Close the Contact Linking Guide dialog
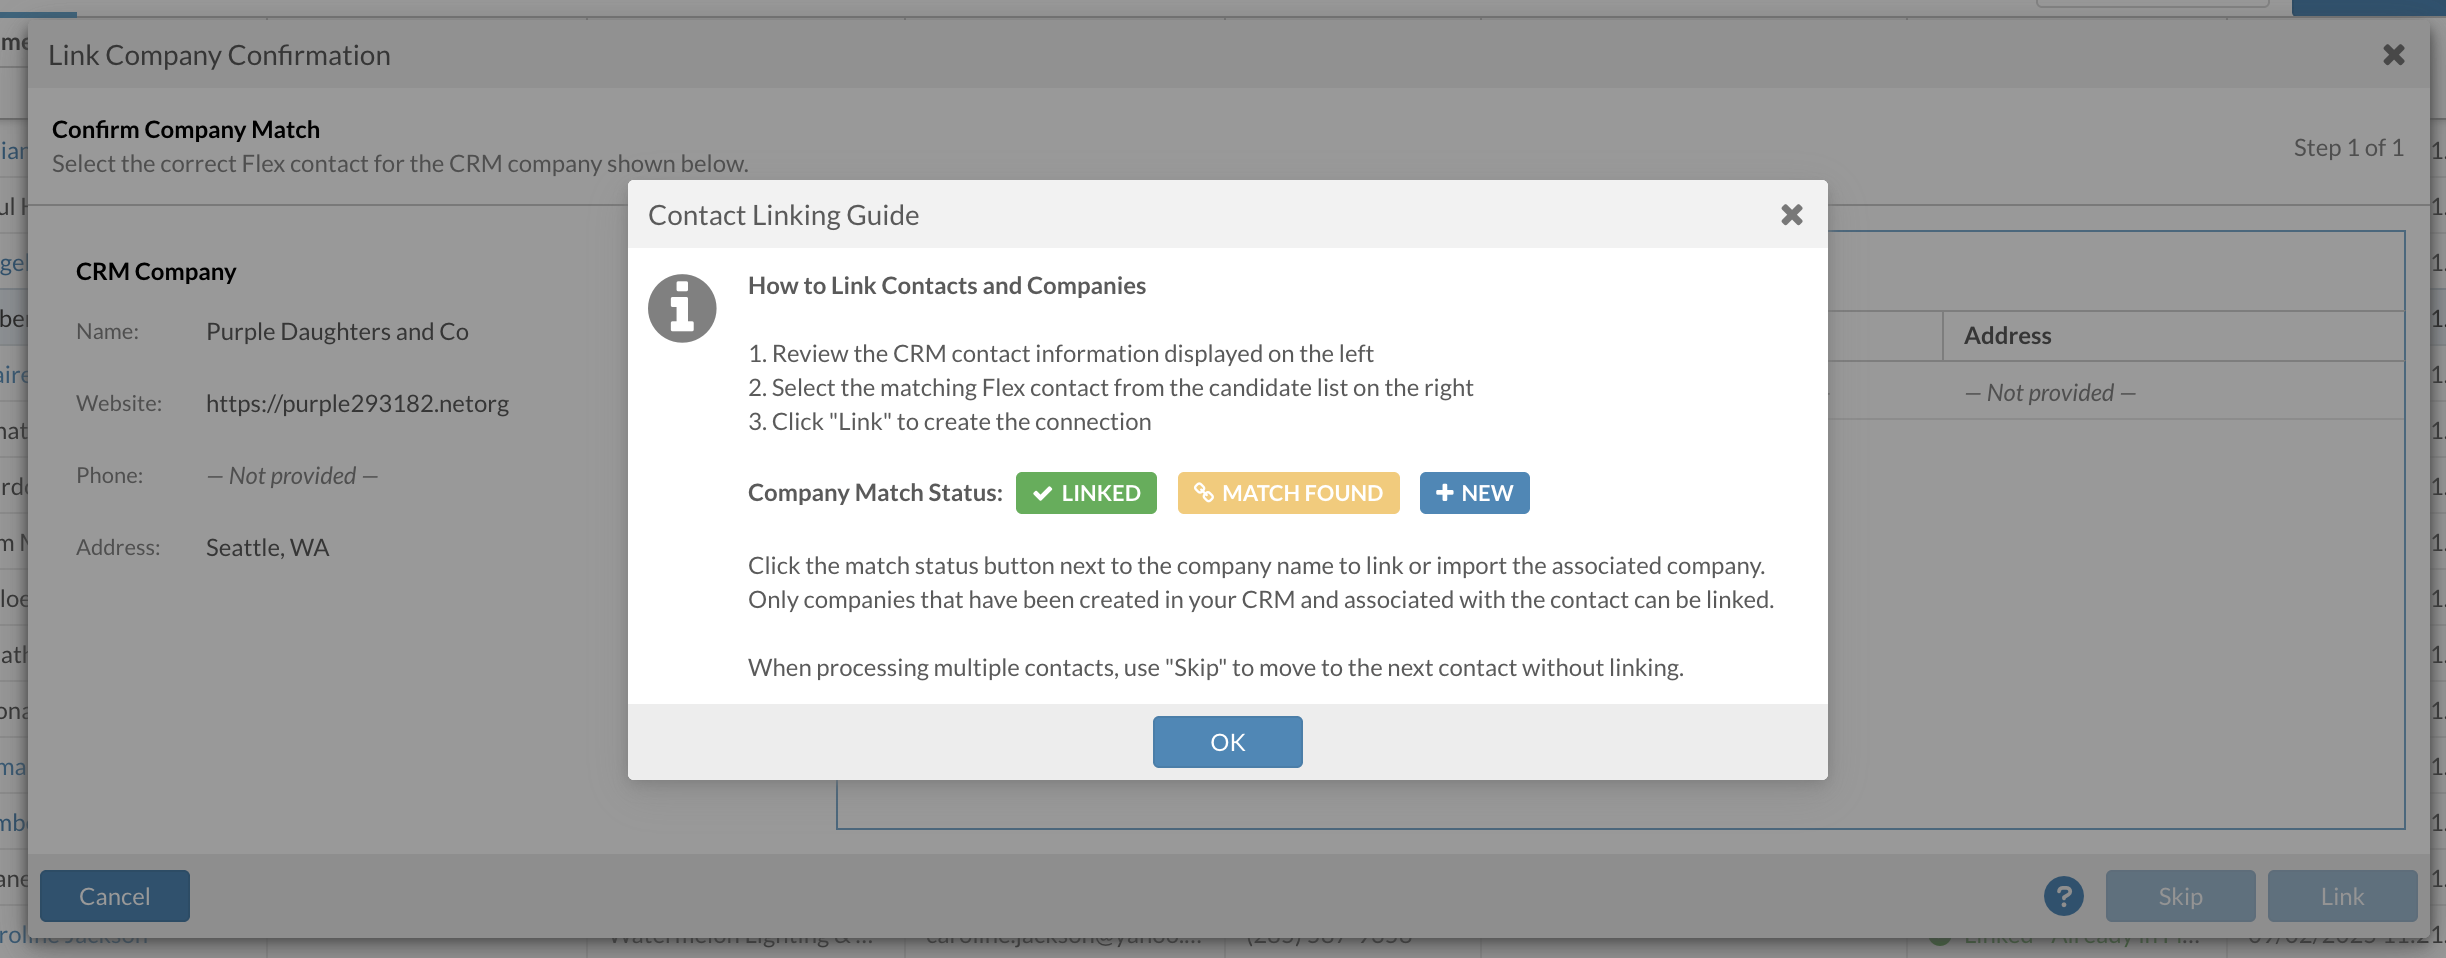This screenshot has height=958, width=2446. (x=1791, y=215)
